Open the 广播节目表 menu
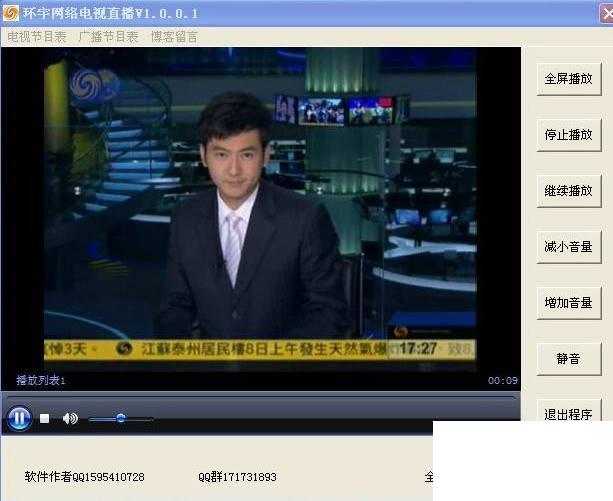This screenshot has width=613, height=501. click(x=108, y=37)
